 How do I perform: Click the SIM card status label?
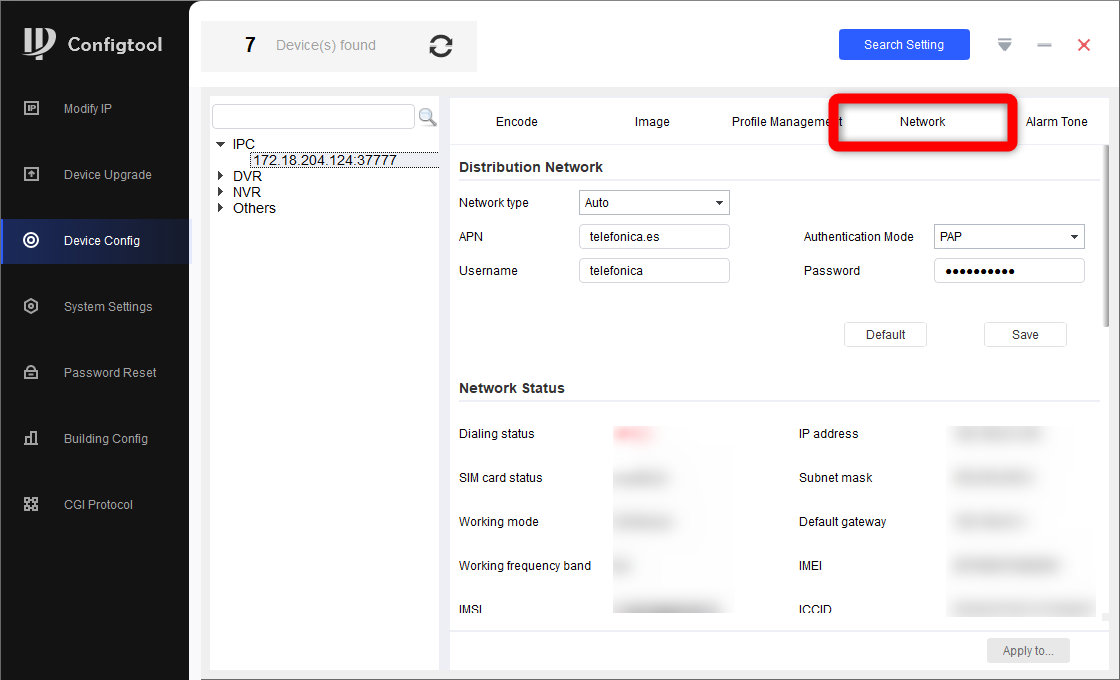coord(501,478)
